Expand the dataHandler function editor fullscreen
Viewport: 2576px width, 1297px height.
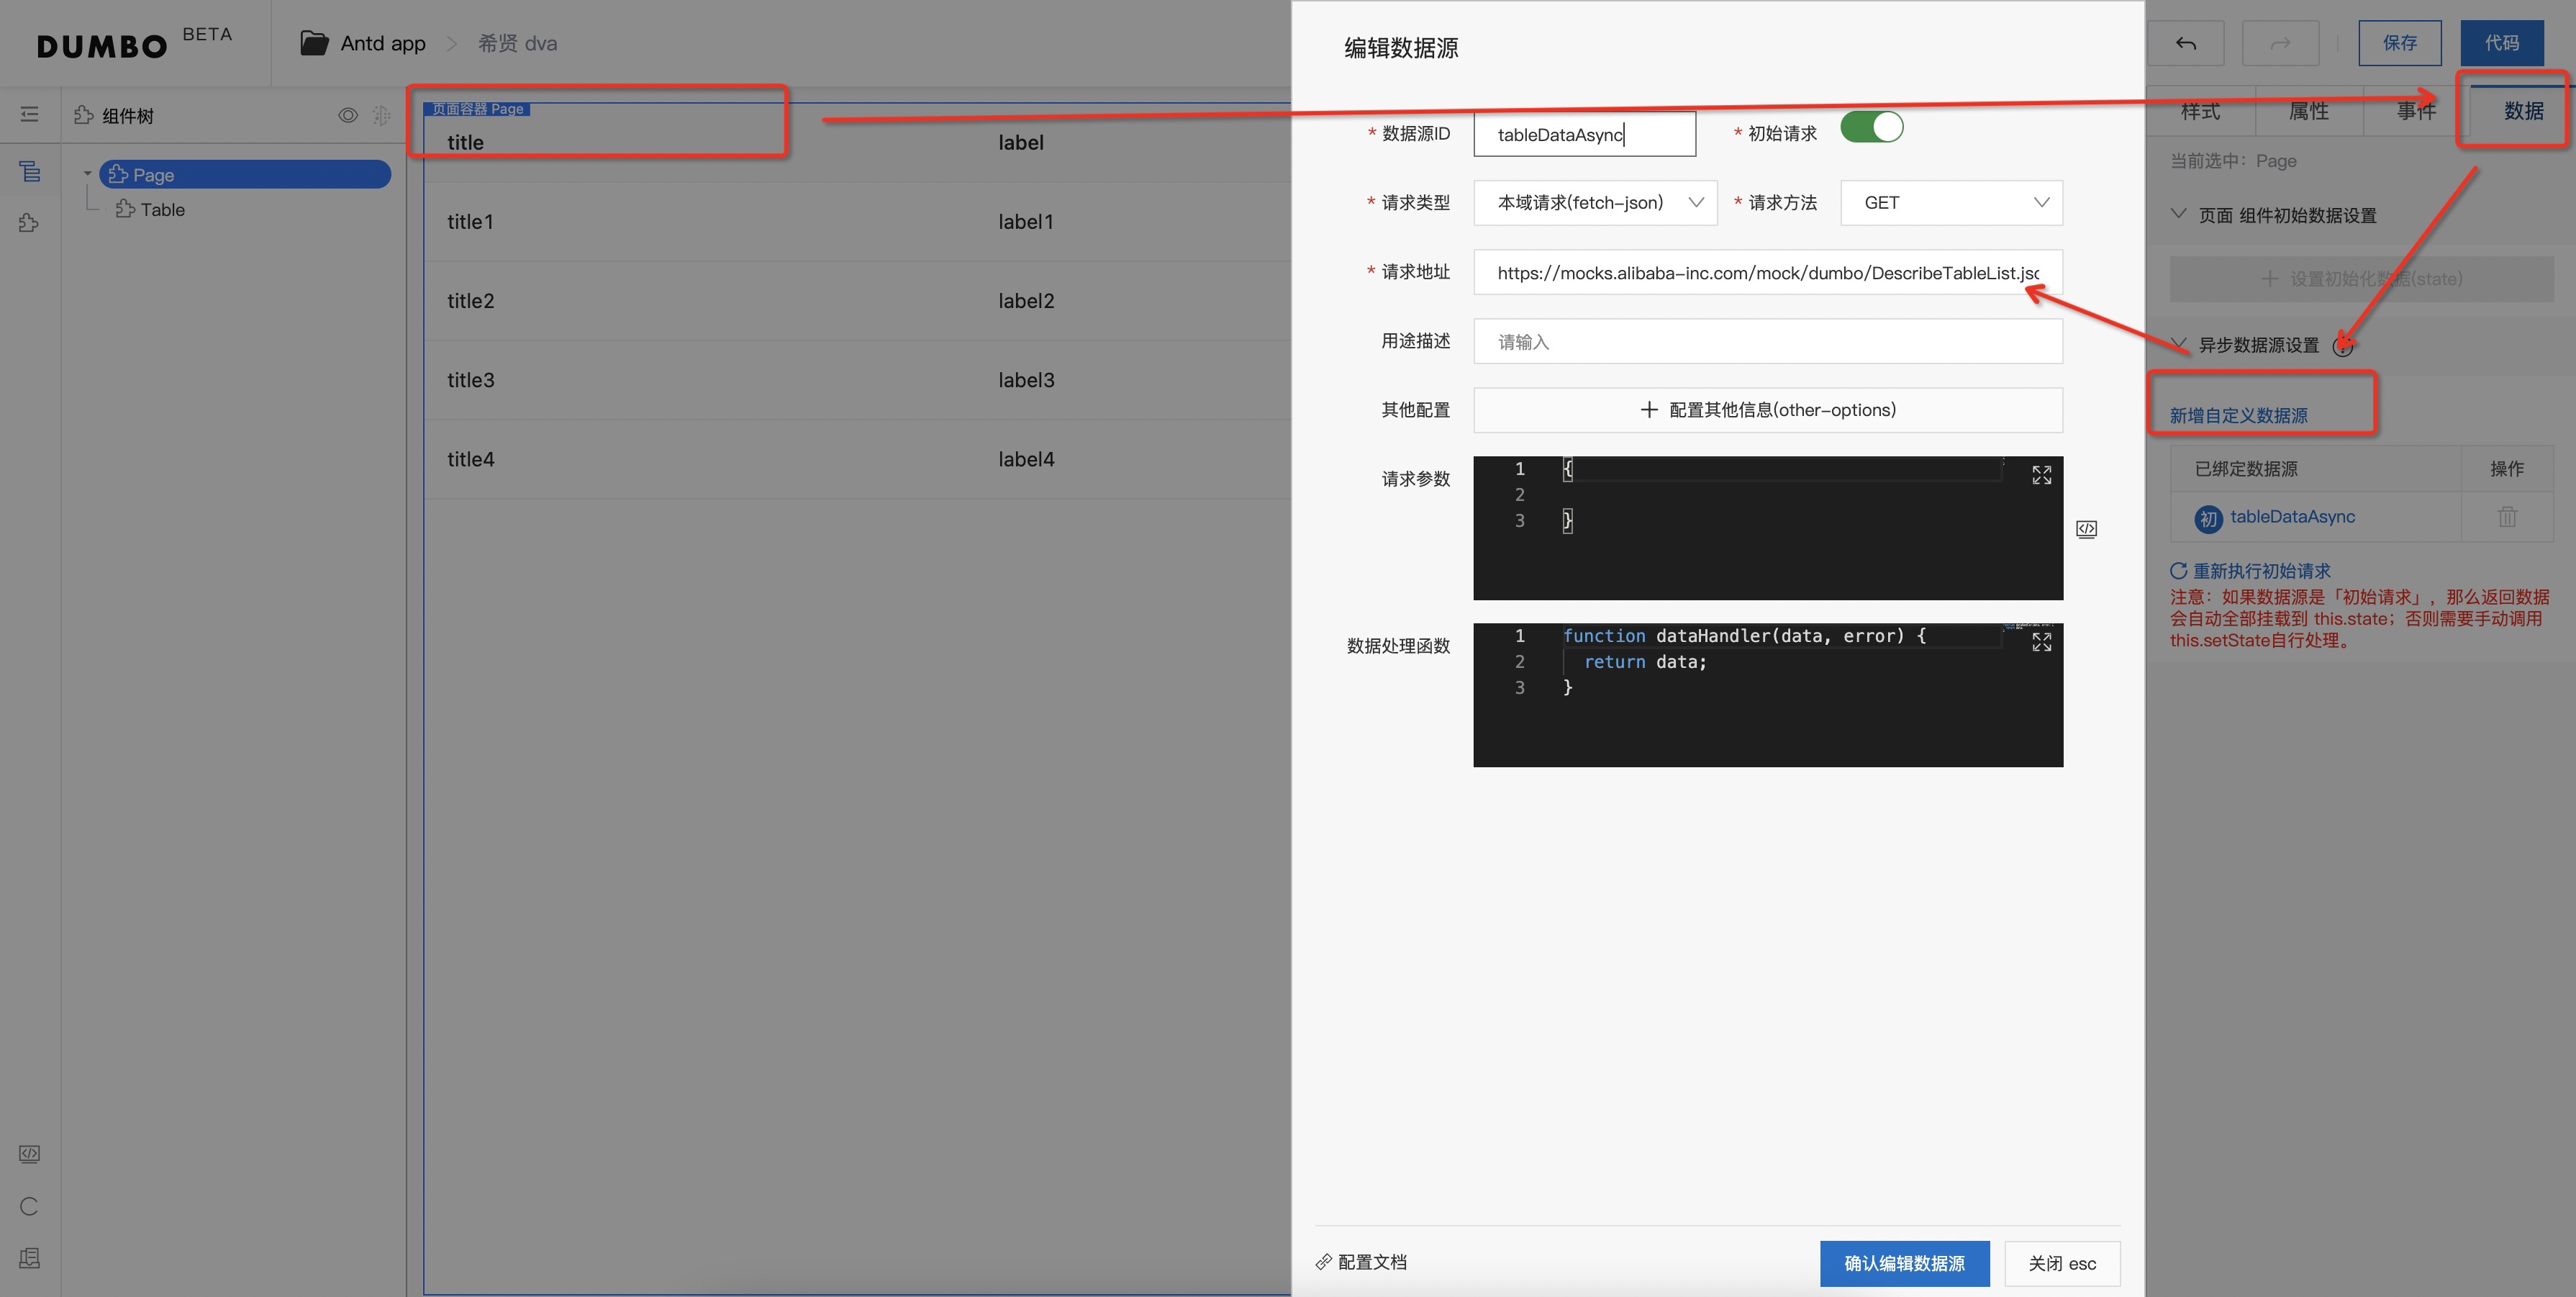pos(2041,642)
